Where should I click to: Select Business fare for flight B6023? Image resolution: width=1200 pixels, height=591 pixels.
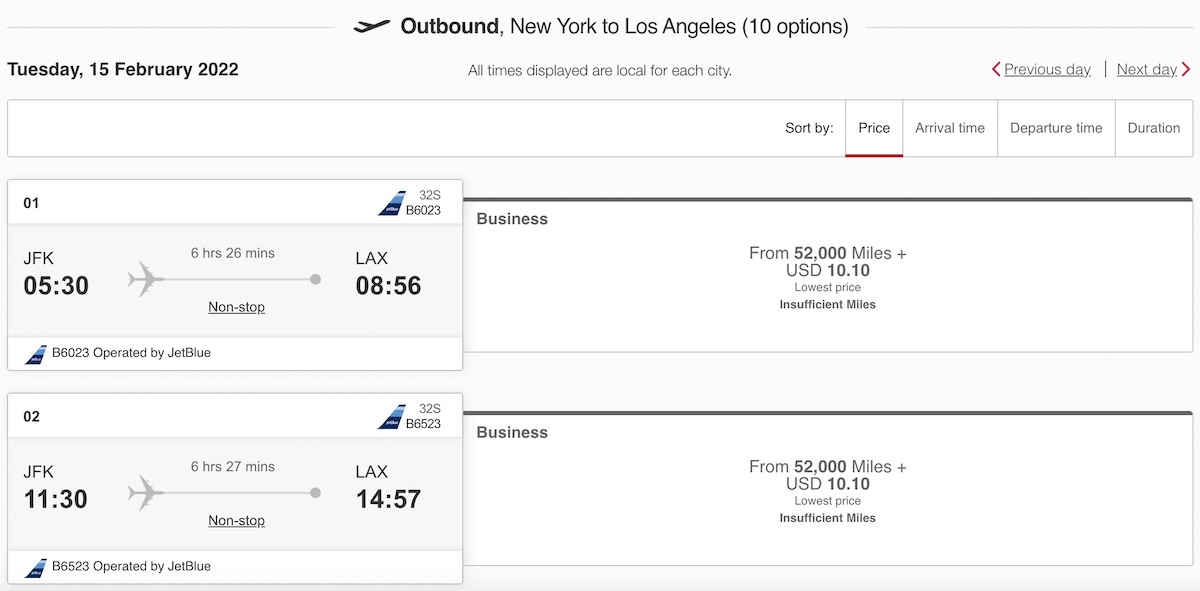pyautogui.click(x=828, y=275)
